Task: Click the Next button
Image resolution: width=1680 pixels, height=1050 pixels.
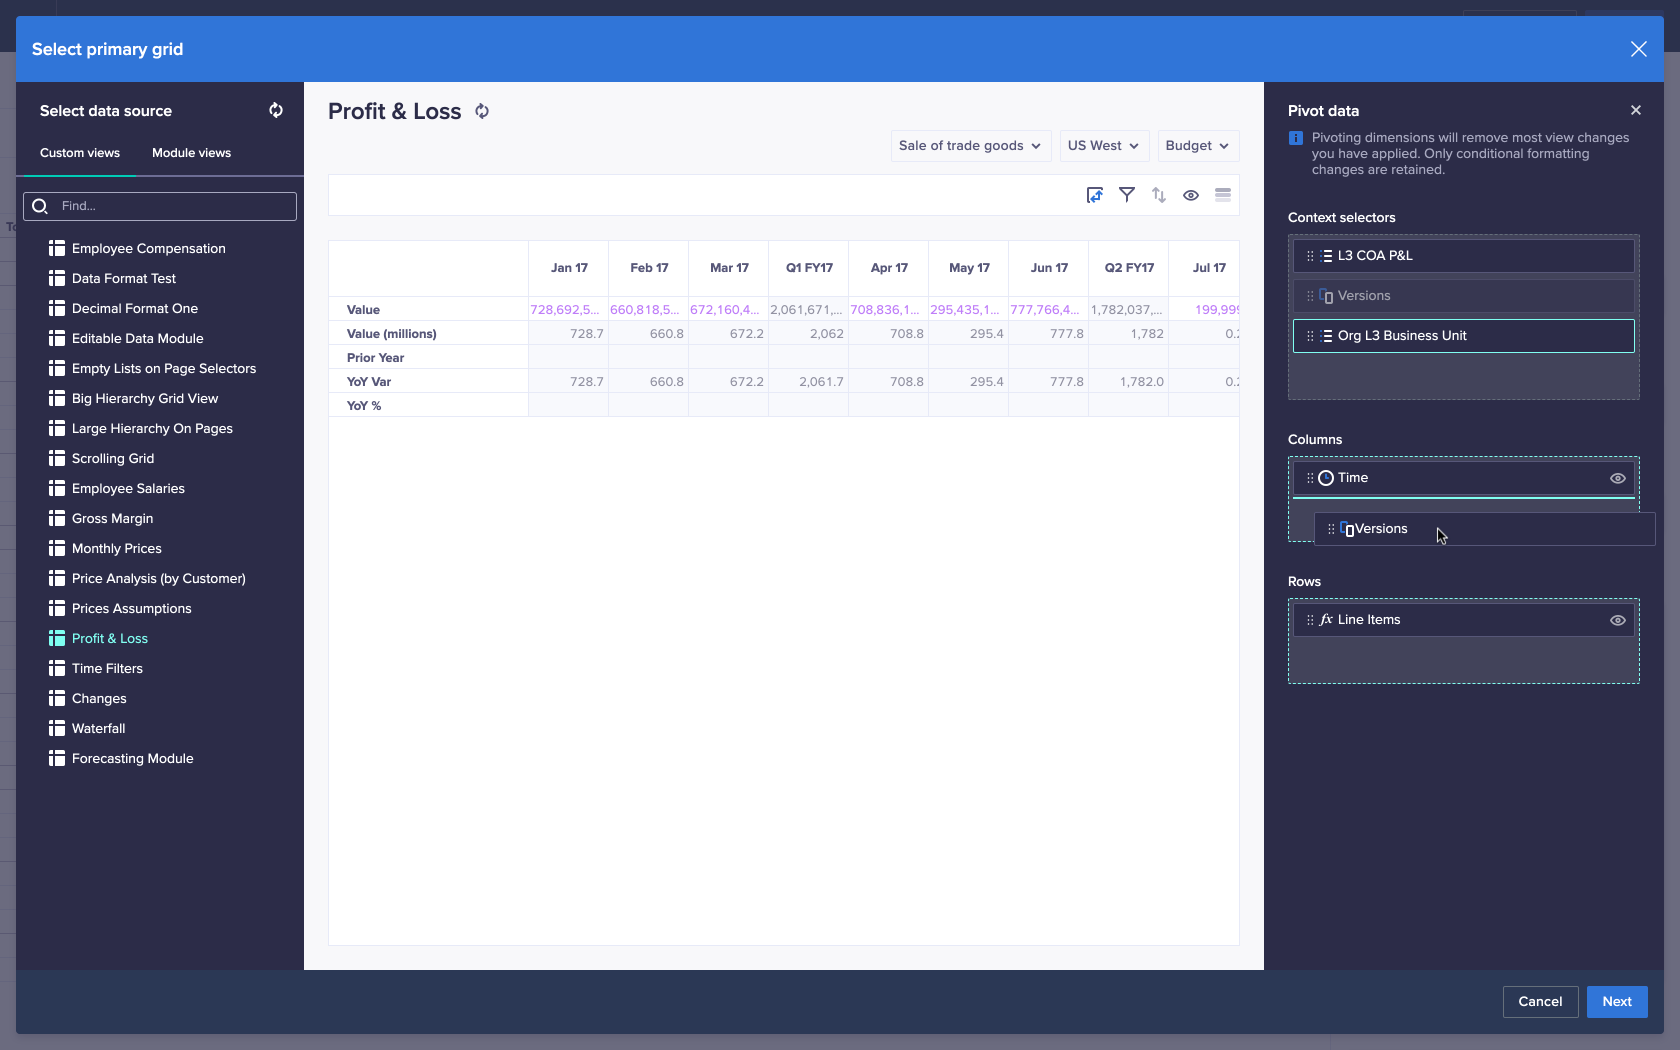Action: pos(1616,1001)
